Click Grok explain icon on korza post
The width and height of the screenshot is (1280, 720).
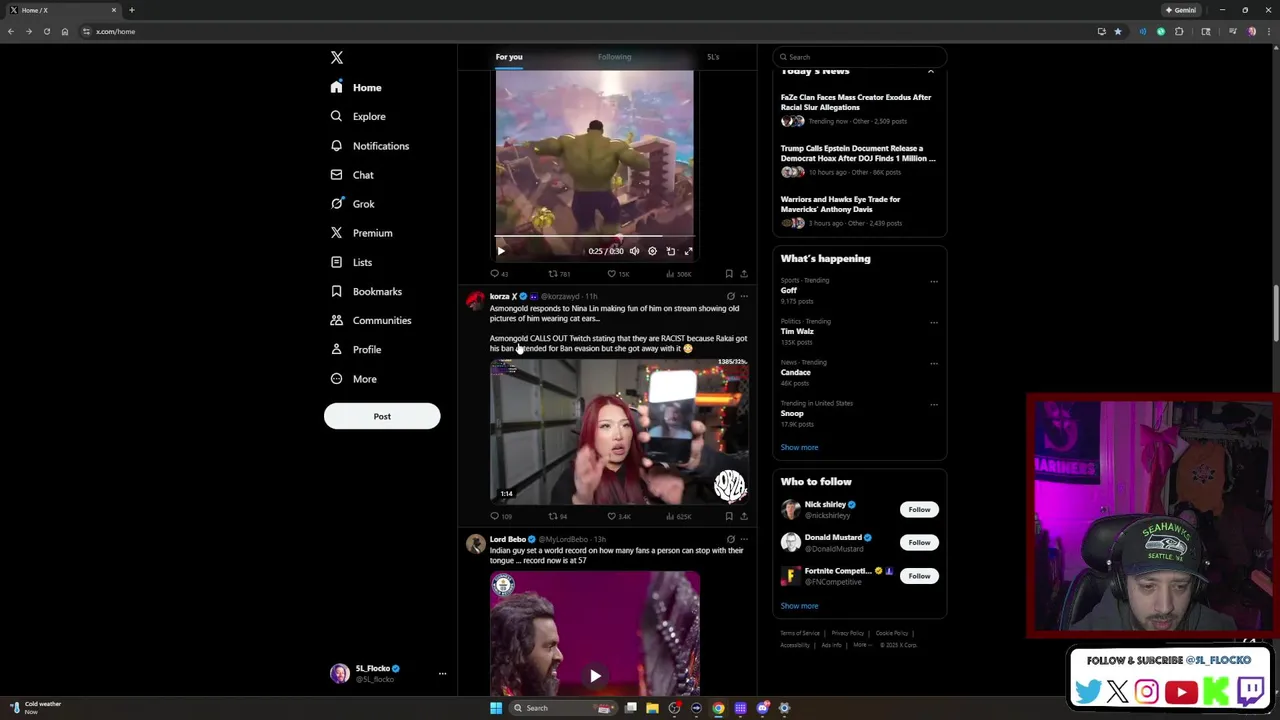tap(730, 297)
